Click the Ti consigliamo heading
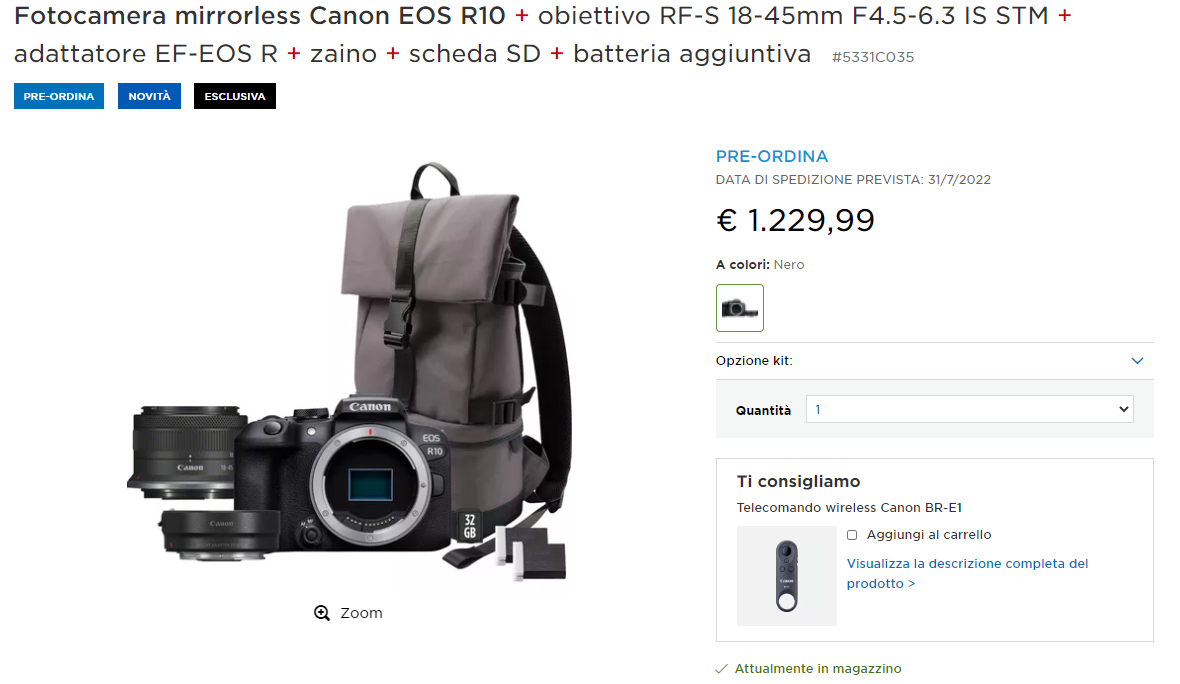 (798, 482)
